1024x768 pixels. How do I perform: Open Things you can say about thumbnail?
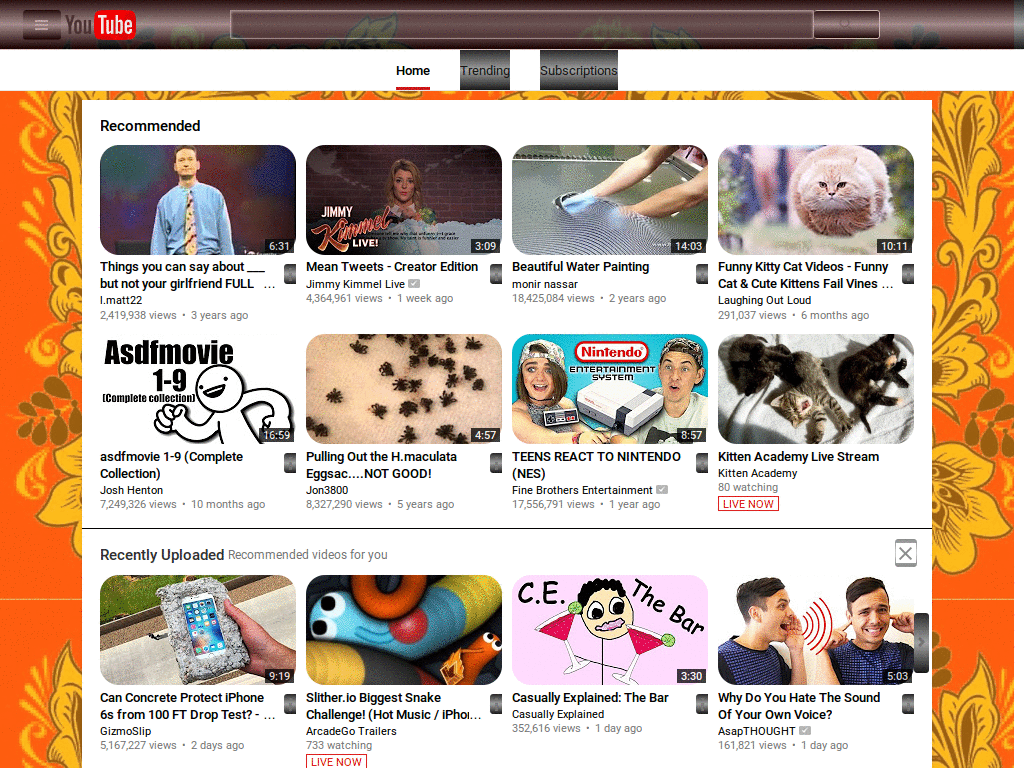[198, 200]
